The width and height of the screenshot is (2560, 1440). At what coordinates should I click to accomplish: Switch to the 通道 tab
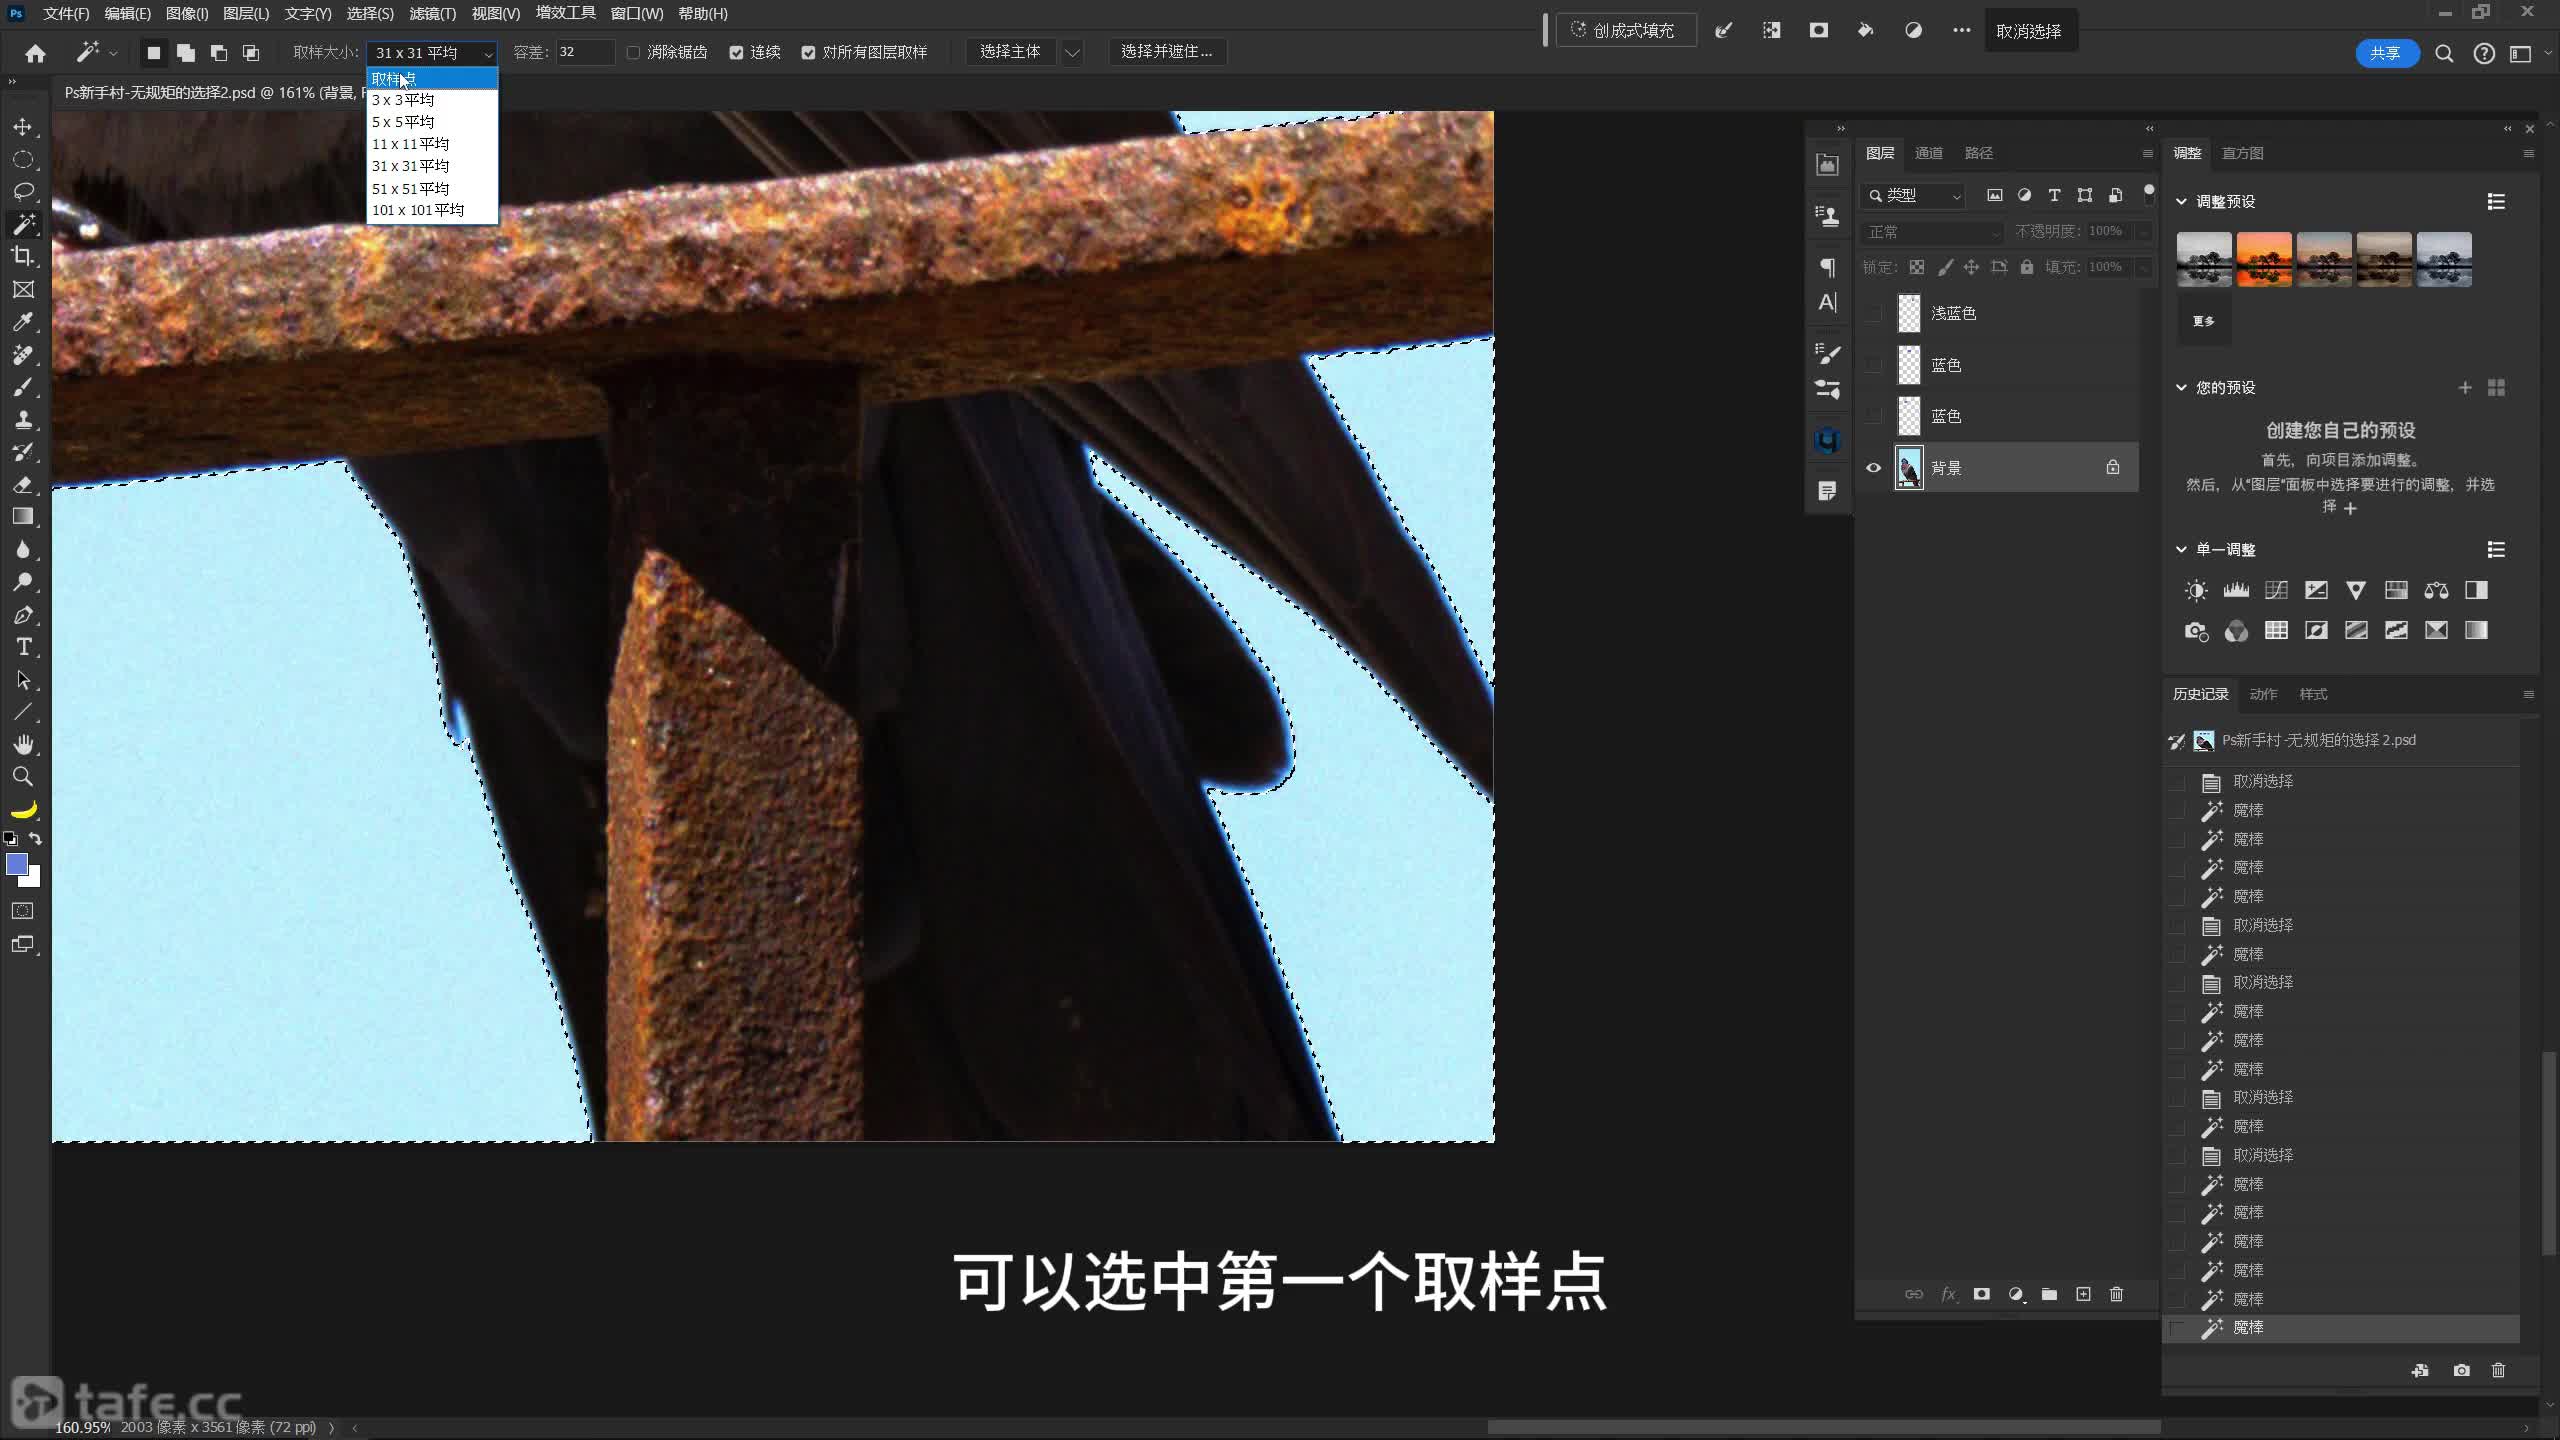tap(1928, 153)
